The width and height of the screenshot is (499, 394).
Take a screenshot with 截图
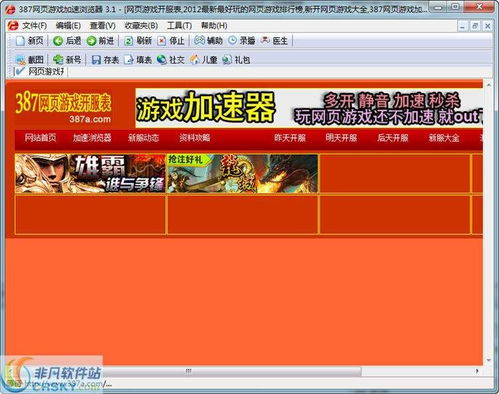point(30,60)
